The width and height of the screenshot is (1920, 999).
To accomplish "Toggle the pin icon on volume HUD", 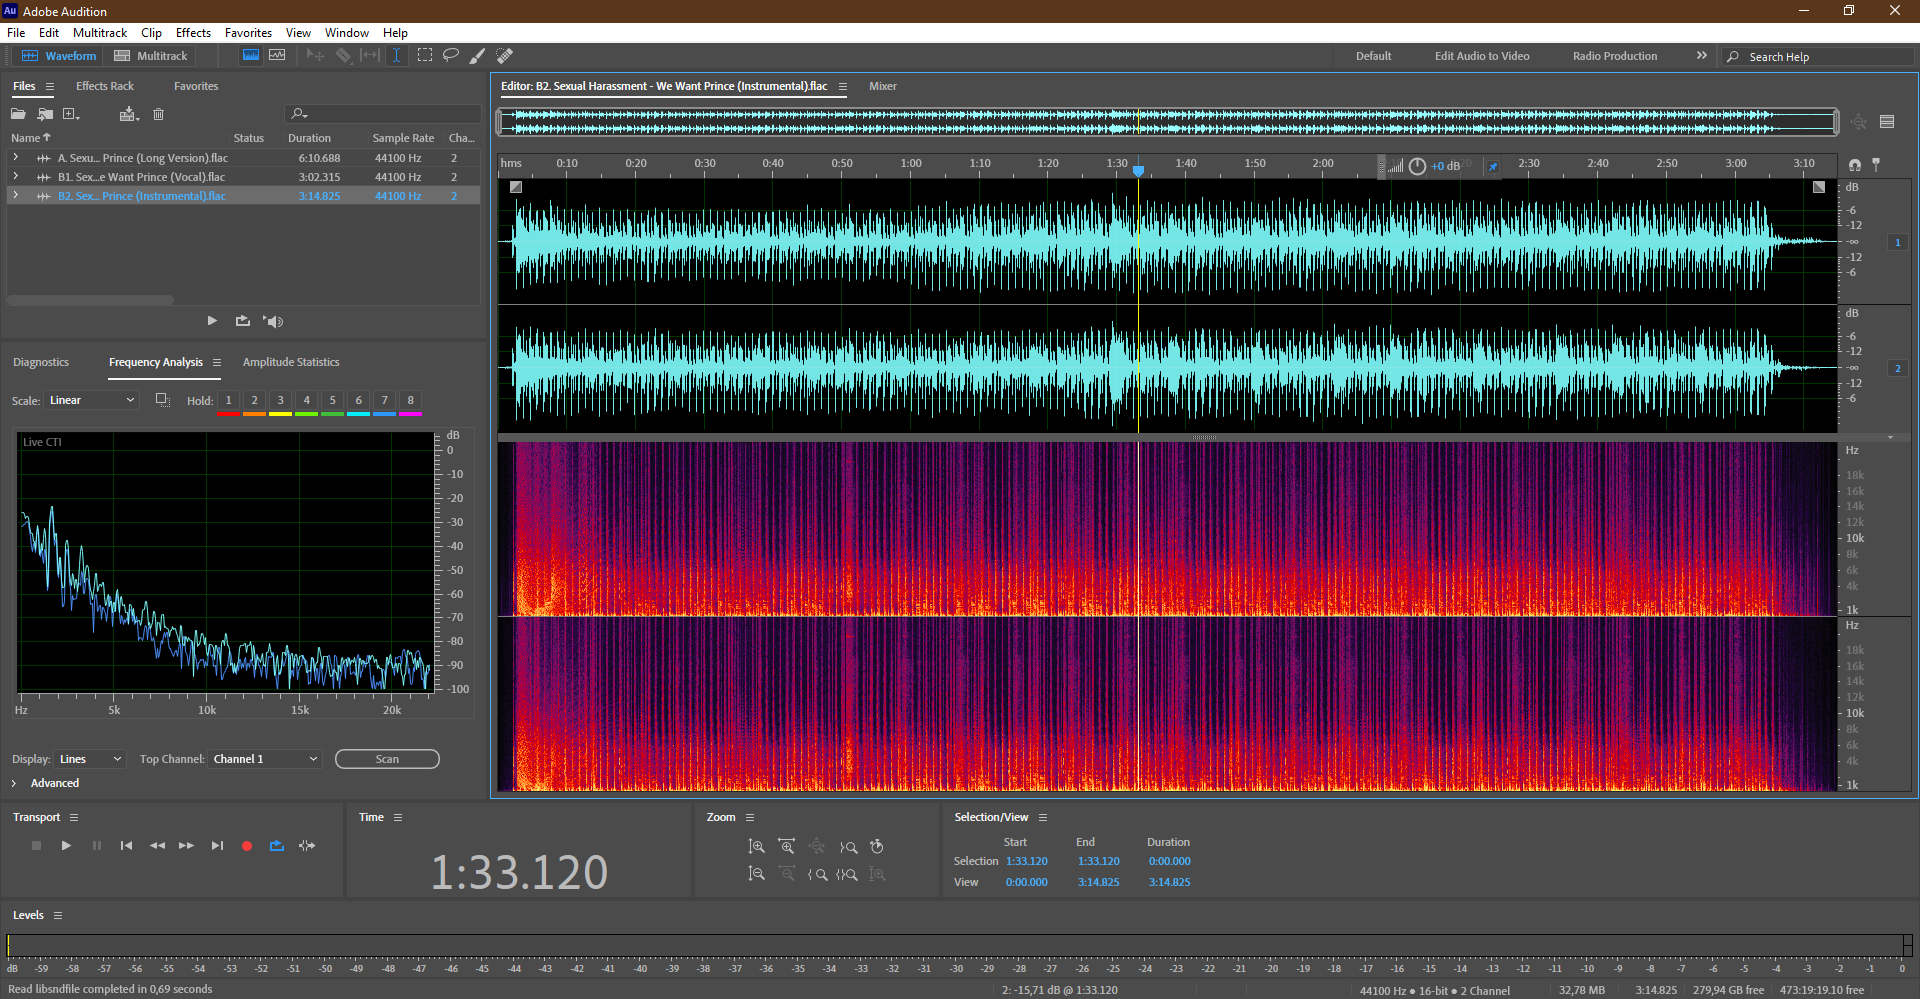I will [1492, 166].
